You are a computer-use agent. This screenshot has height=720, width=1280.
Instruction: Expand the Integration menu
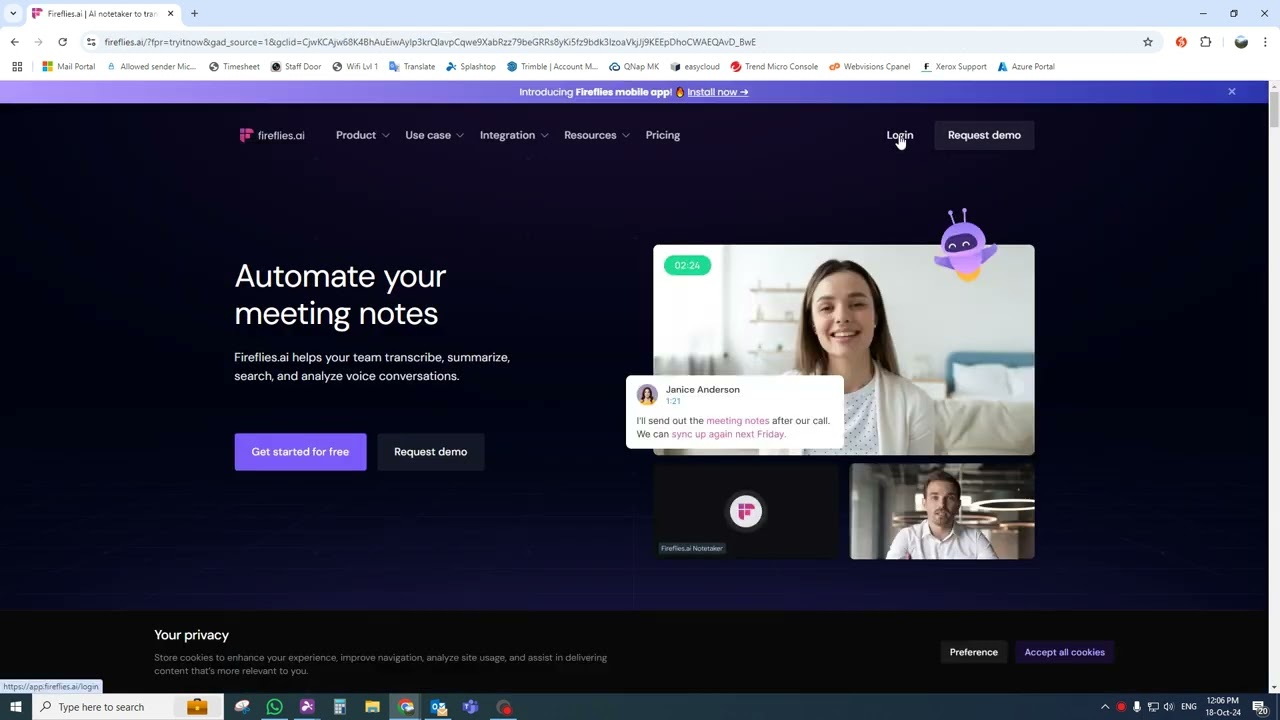click(513, 135)
